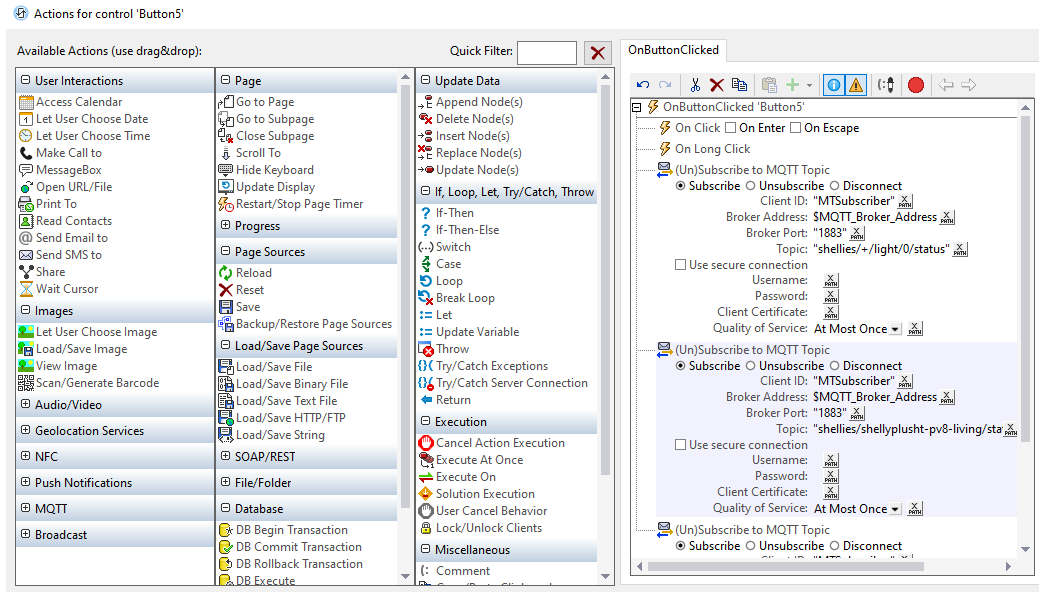Expand the Audio/Video action group
Screen dimensions: 1046x592
tap(26, 405)
